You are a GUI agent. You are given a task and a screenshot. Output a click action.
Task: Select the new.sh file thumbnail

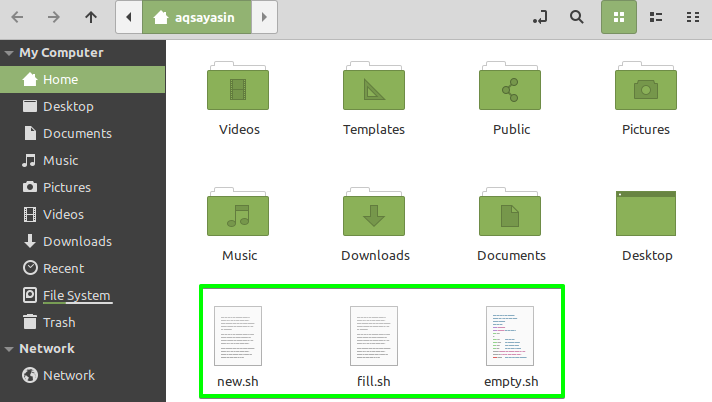tap(238, 336)
